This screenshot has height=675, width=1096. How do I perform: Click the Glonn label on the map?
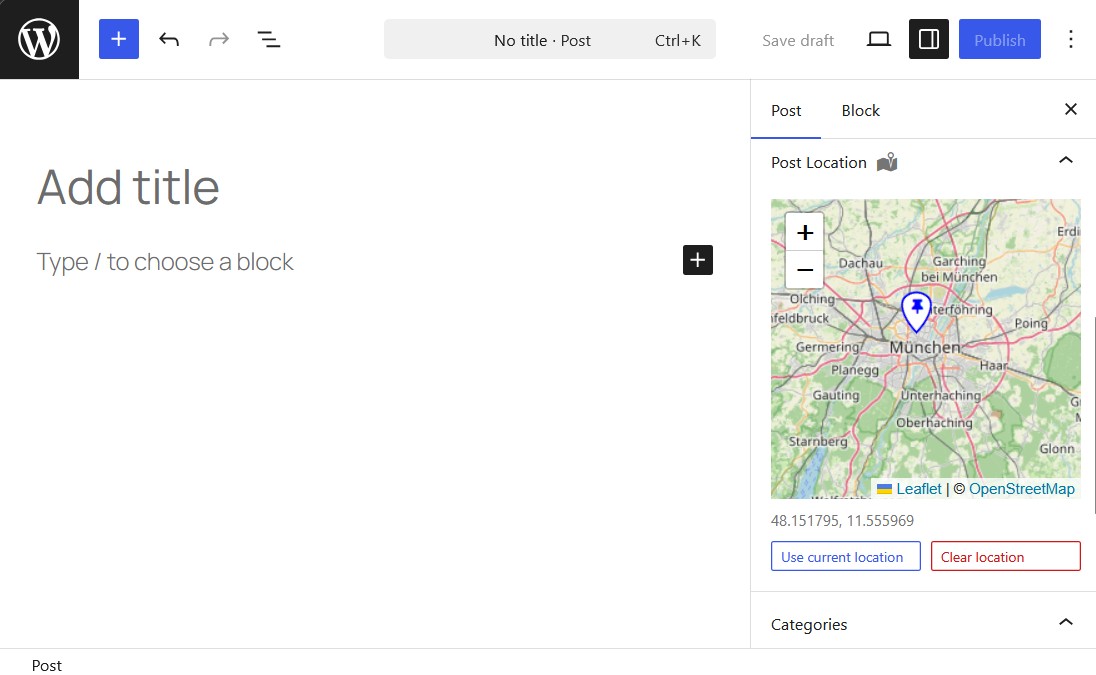tap(1056, 449)
